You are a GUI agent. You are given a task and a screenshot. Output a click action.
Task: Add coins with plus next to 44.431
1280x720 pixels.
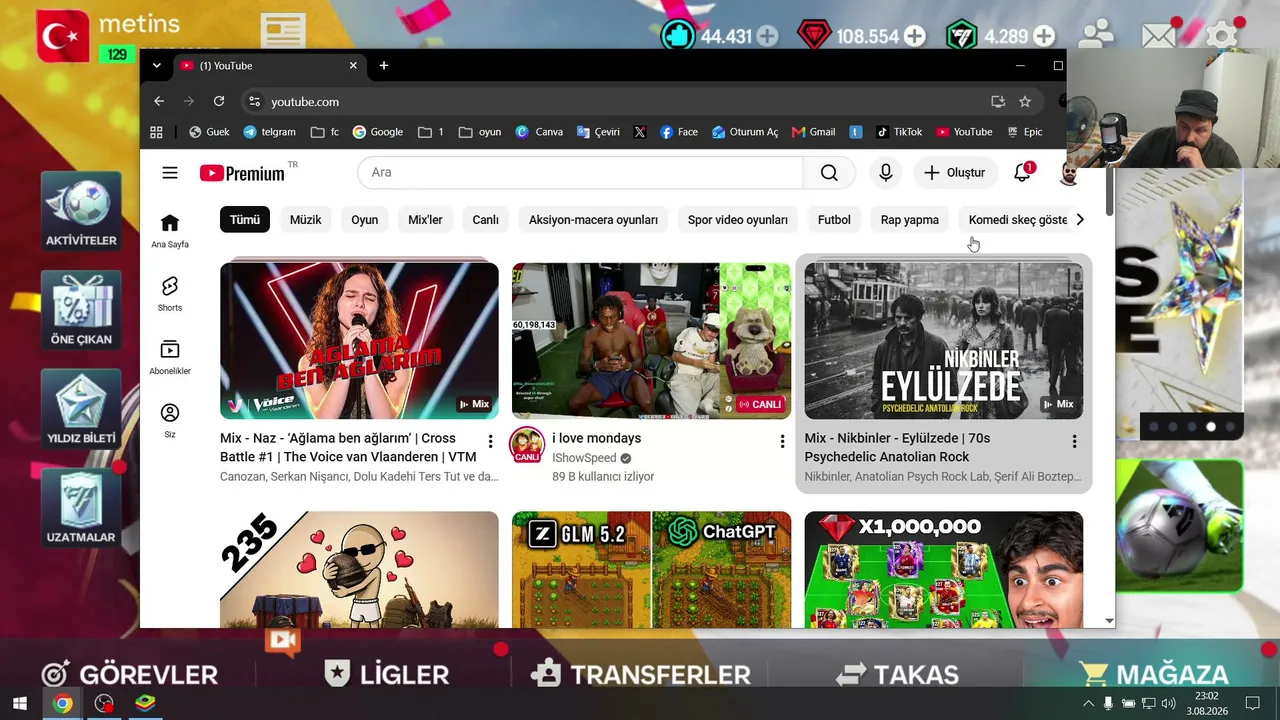tap(767, 36)
